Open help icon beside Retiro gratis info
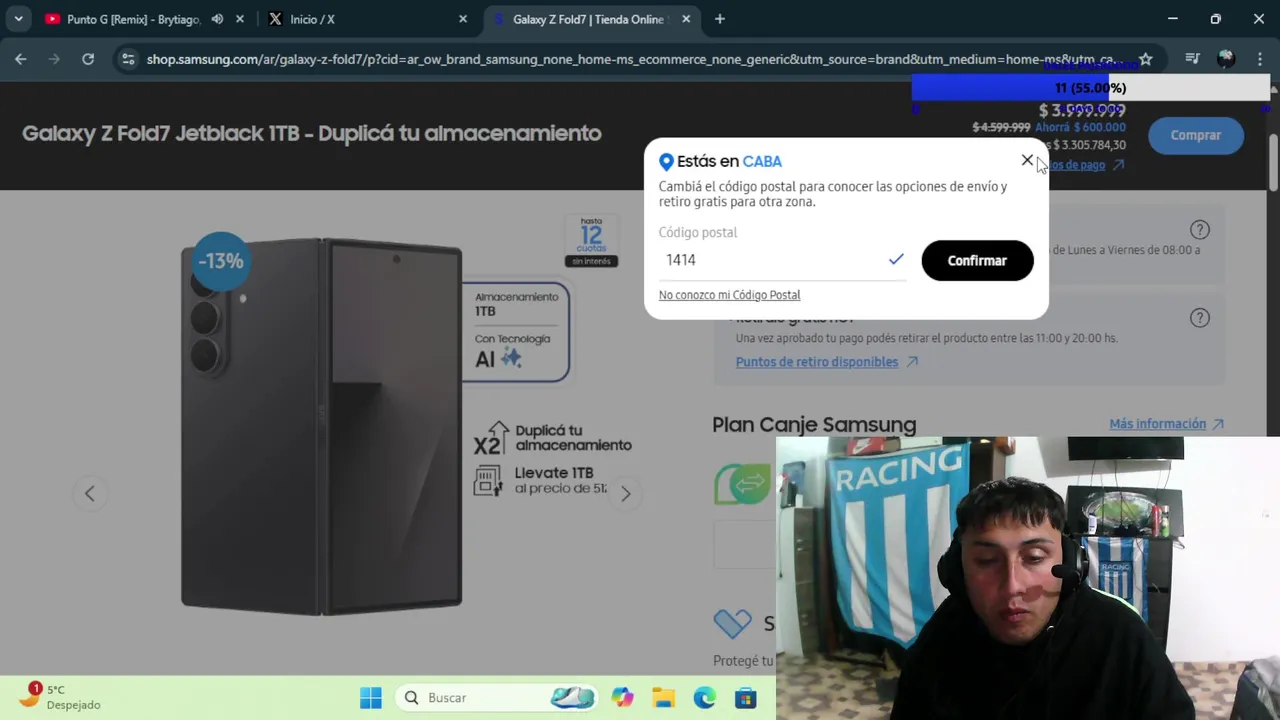The height and width of the screenshot is (720, 1280). (x=1200, y=318)
